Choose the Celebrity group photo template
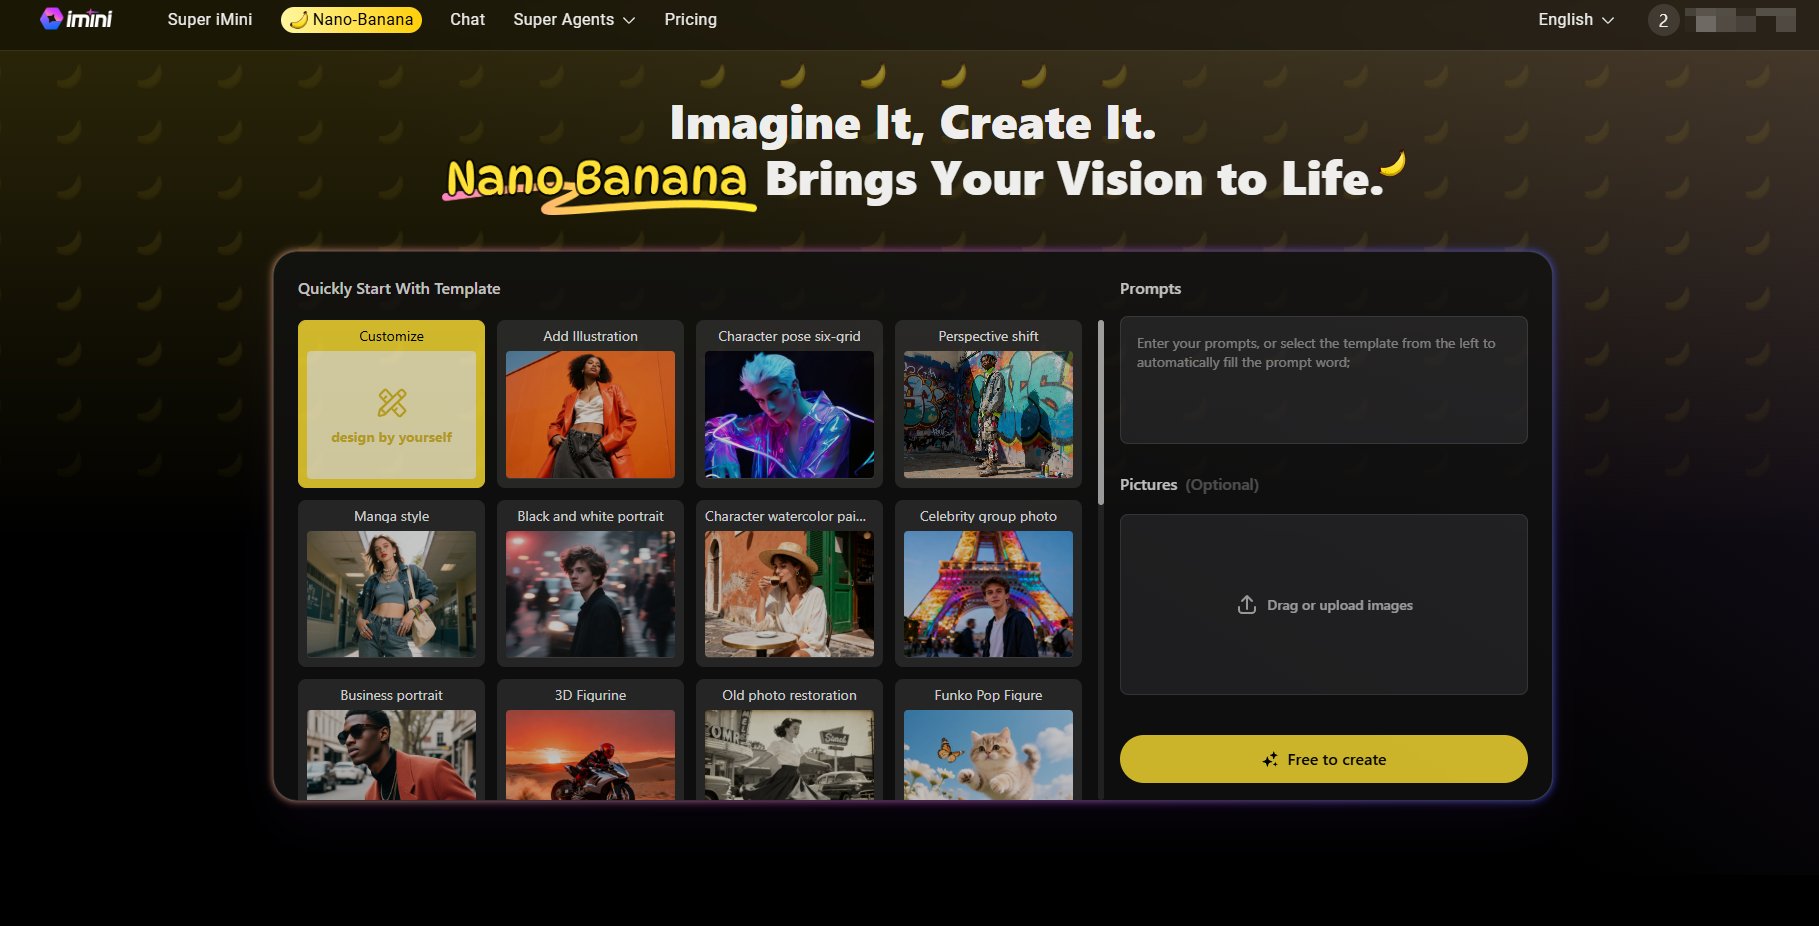The width and height of the screenshot is (1819, 926). click(988, 583)
